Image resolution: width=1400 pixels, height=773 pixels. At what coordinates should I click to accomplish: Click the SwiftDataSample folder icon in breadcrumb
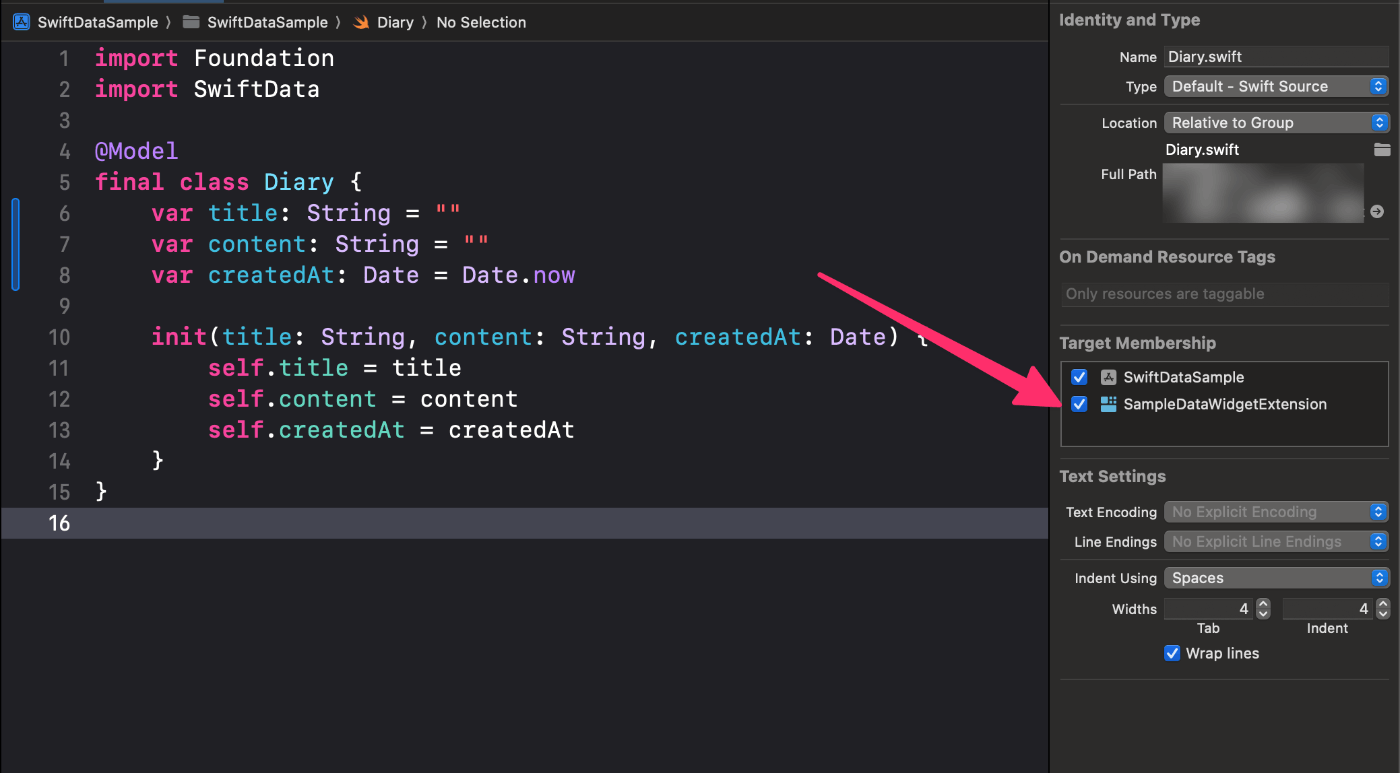click(x=191, y=22)
